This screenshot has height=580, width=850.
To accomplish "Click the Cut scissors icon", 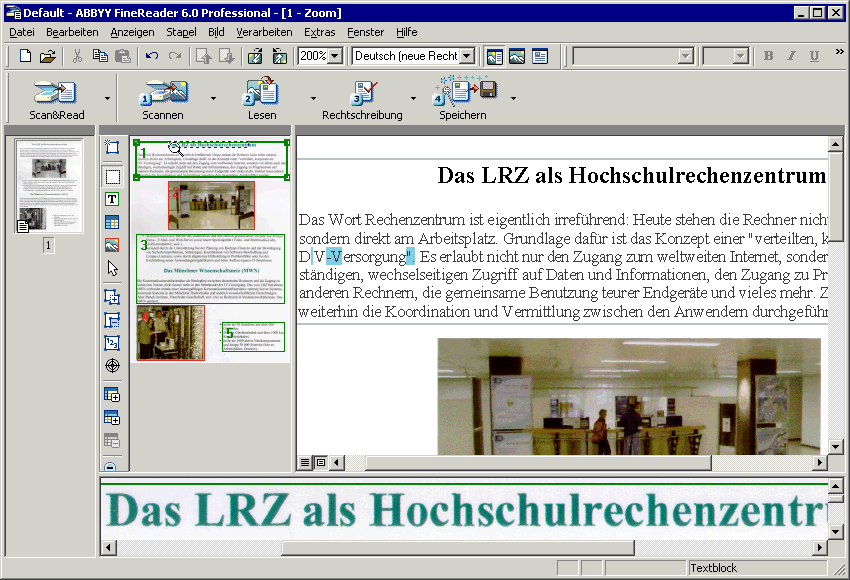I will (78, 56).
